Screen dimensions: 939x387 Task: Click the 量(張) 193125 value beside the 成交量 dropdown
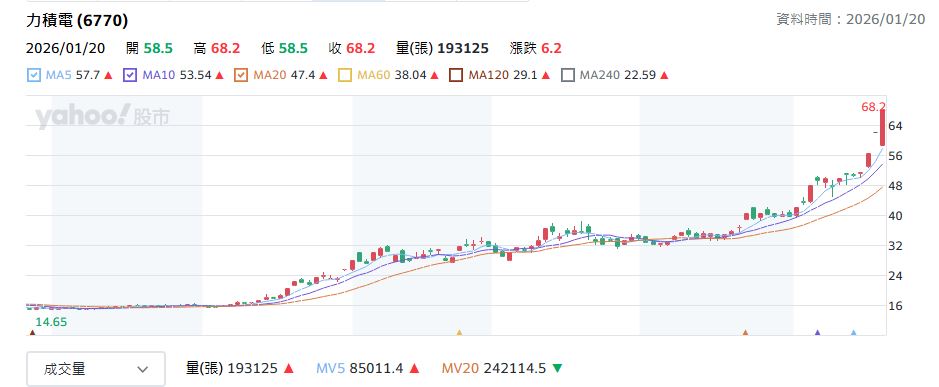pyautogui.click(x=232, y=368)
